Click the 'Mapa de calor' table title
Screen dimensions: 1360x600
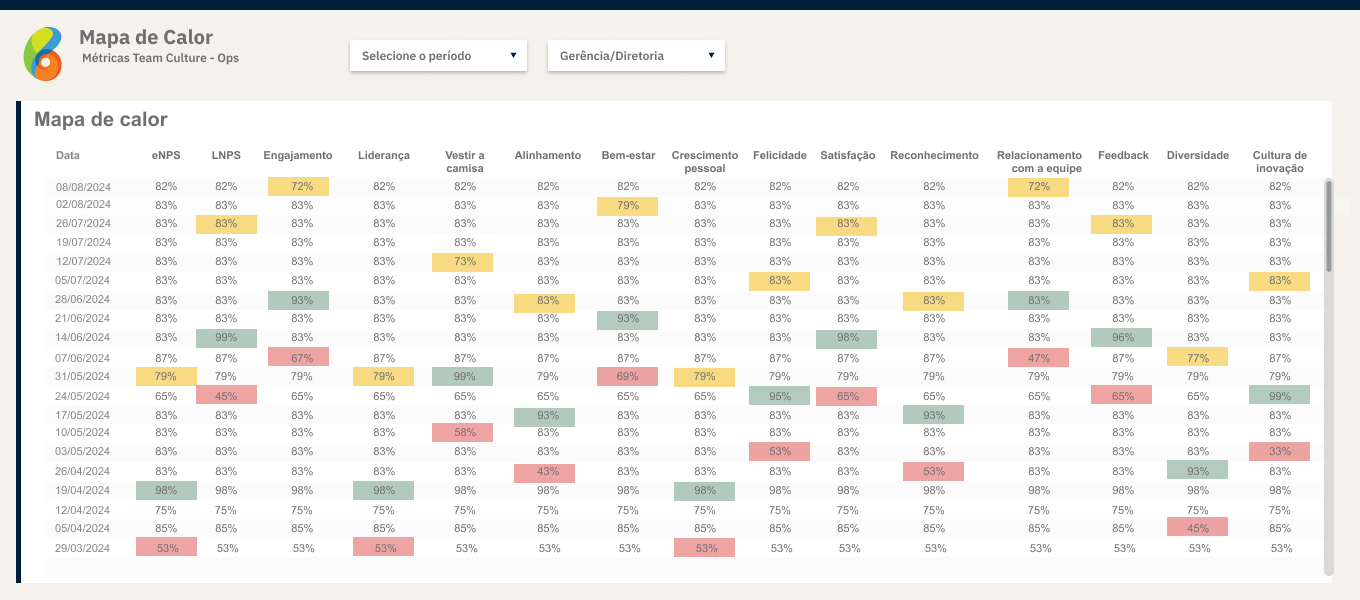tap(101, 120)
